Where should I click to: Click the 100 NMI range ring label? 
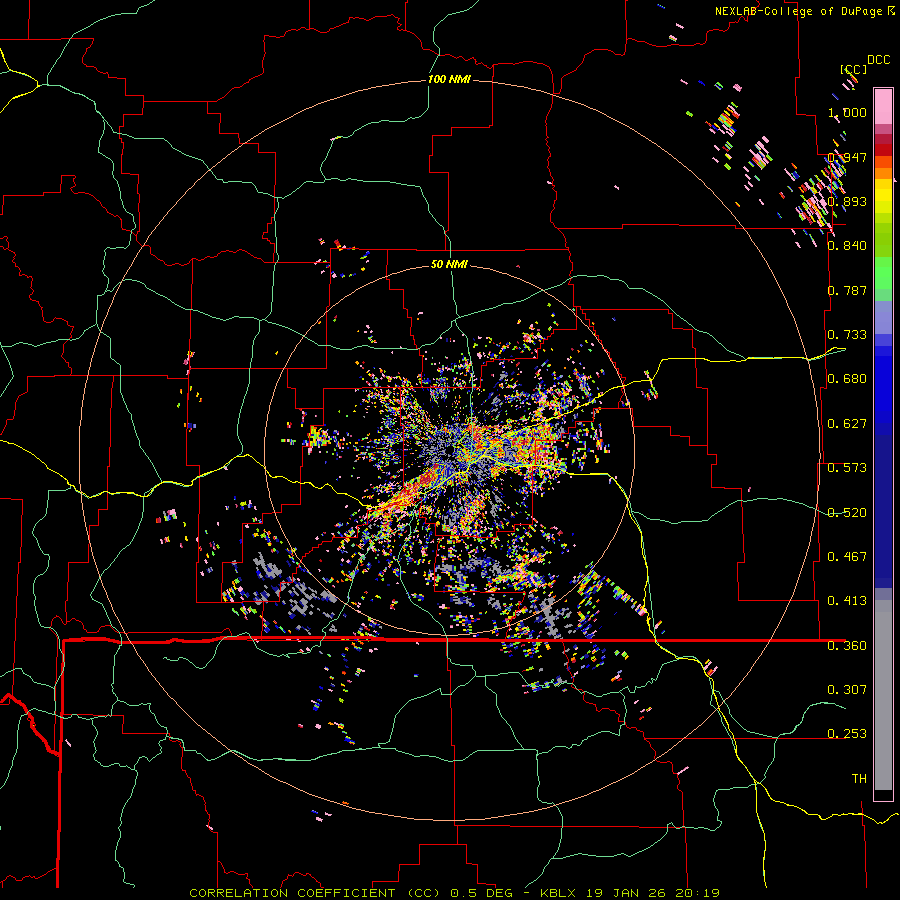tap(449, 79)
